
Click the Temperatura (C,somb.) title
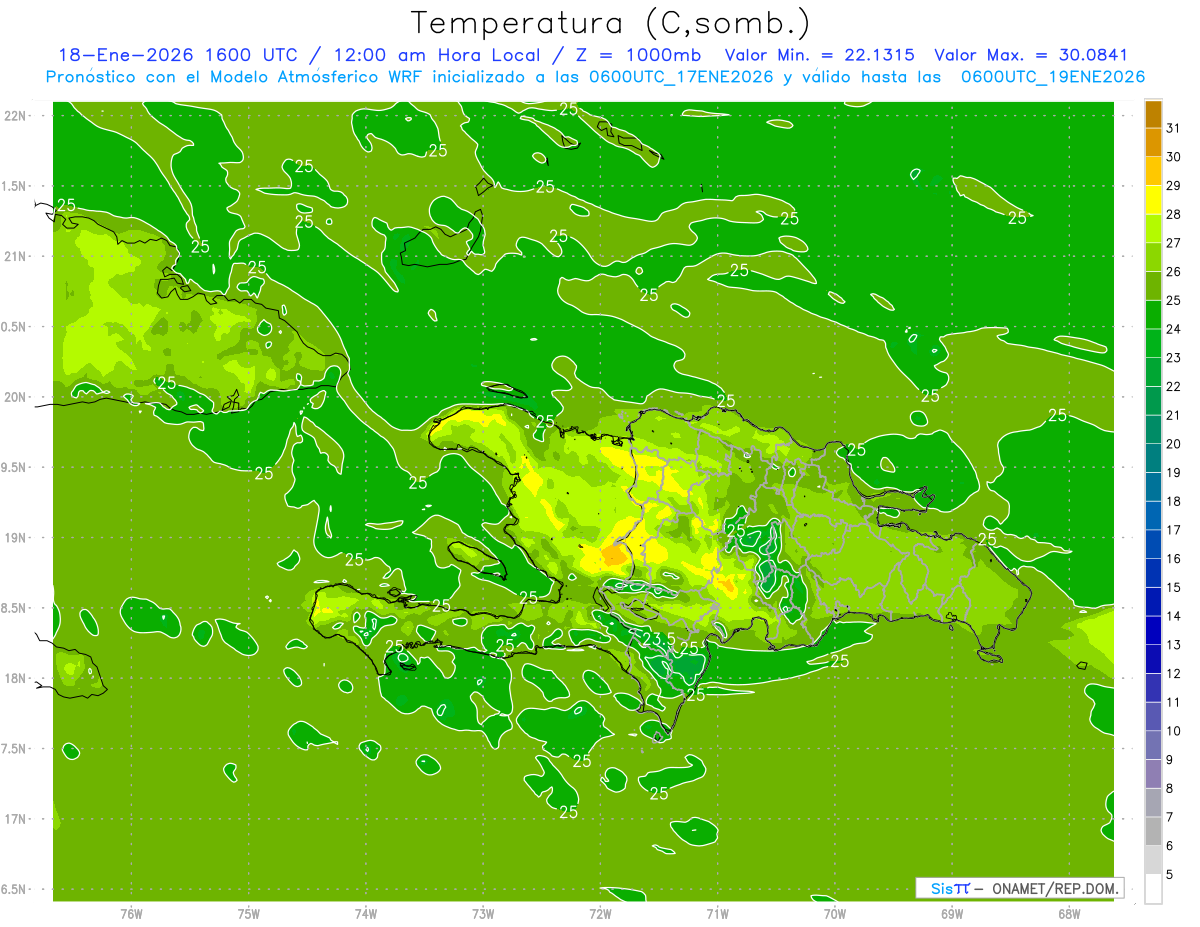[x=610, y=22]
